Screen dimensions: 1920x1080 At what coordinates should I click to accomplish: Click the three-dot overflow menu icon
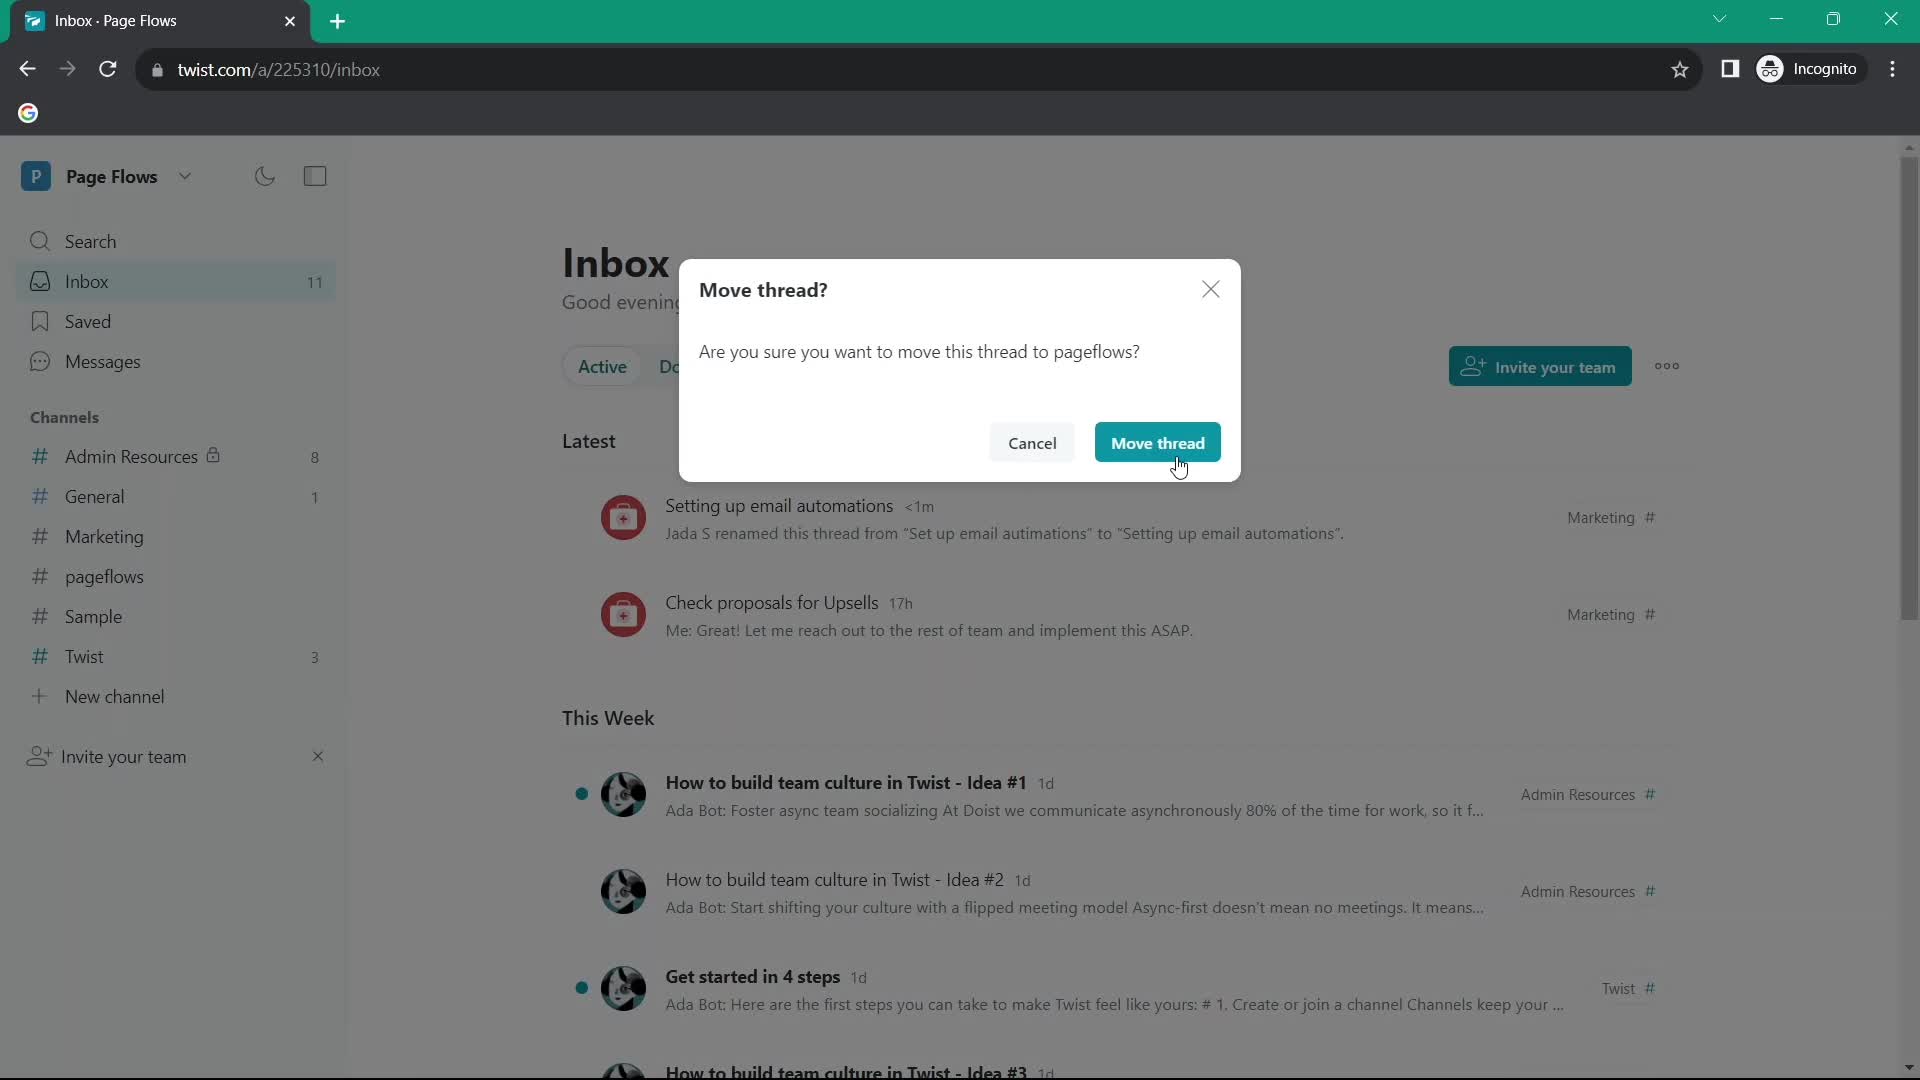click(1667, 367)
